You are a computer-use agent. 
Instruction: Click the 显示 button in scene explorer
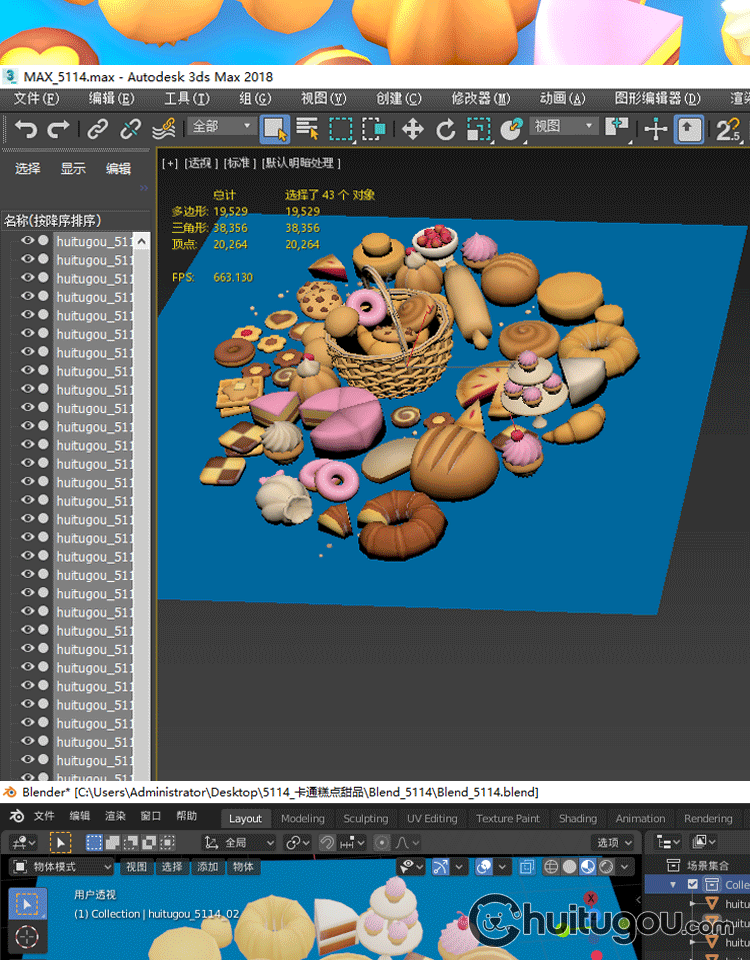pyautogui.click(x=73, y=169)
